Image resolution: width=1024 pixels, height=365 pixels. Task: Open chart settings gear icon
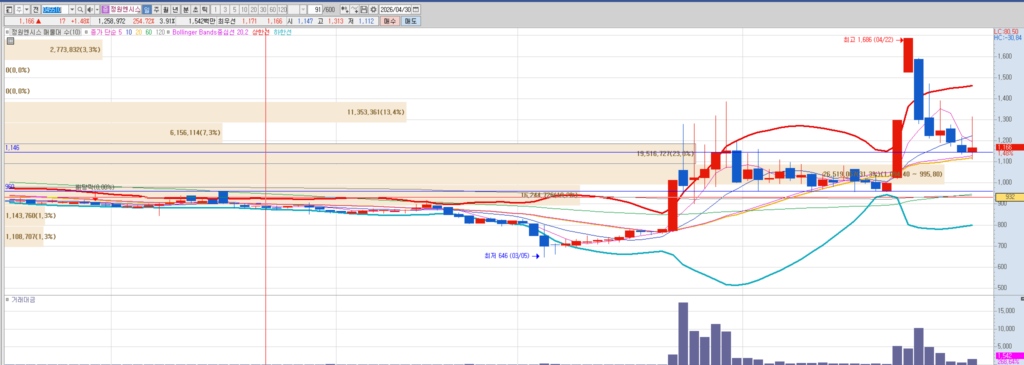[x=373, y=10]
